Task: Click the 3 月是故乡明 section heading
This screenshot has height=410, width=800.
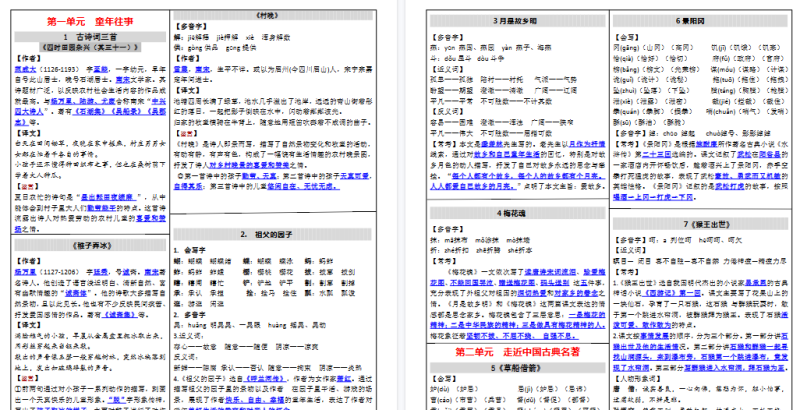Action: (x=515, y=21)
